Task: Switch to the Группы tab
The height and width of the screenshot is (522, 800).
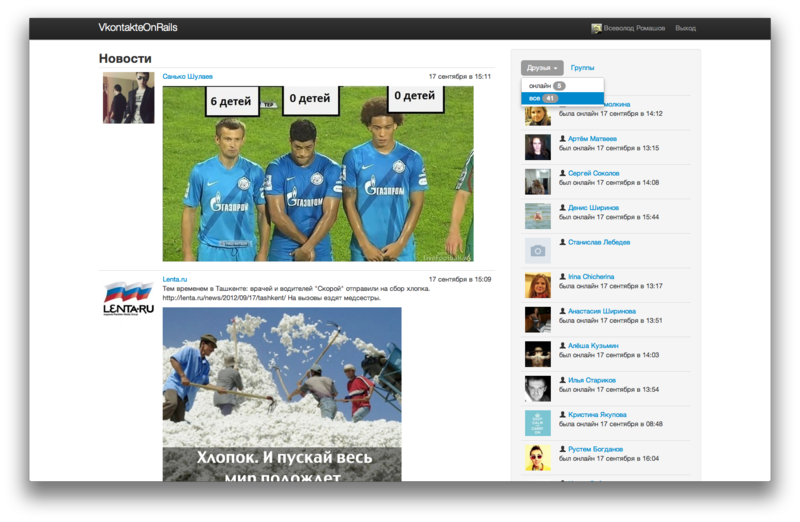Action: pos(582,67)
